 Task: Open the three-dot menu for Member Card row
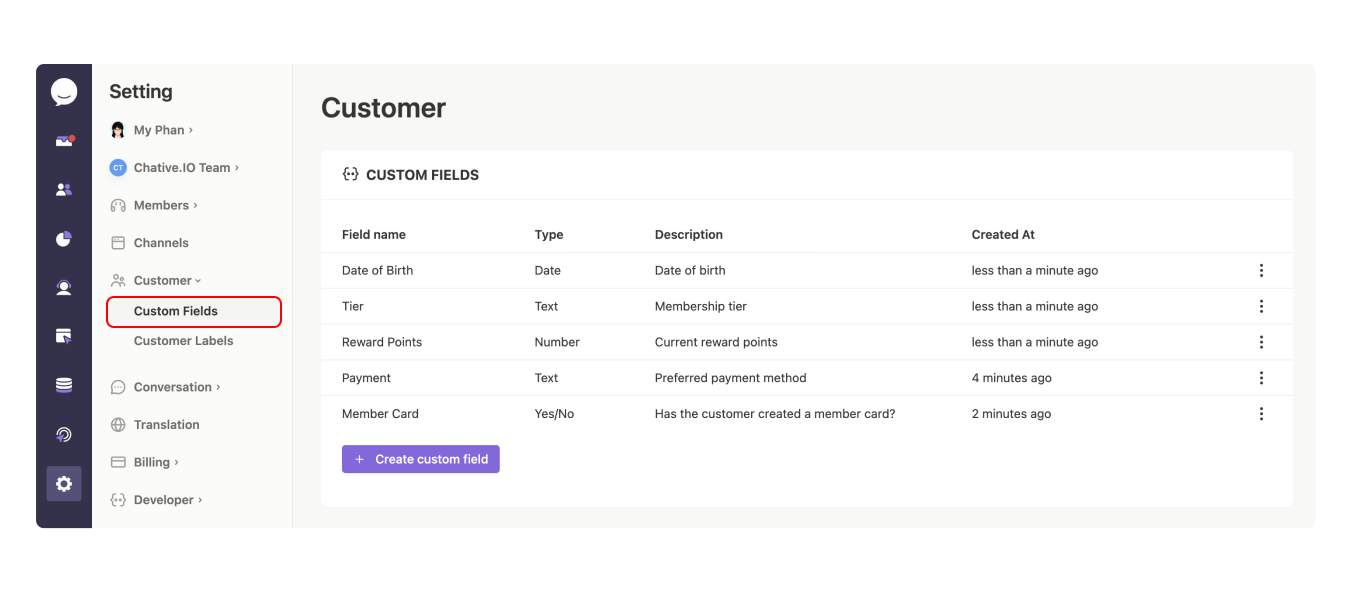1261,413
